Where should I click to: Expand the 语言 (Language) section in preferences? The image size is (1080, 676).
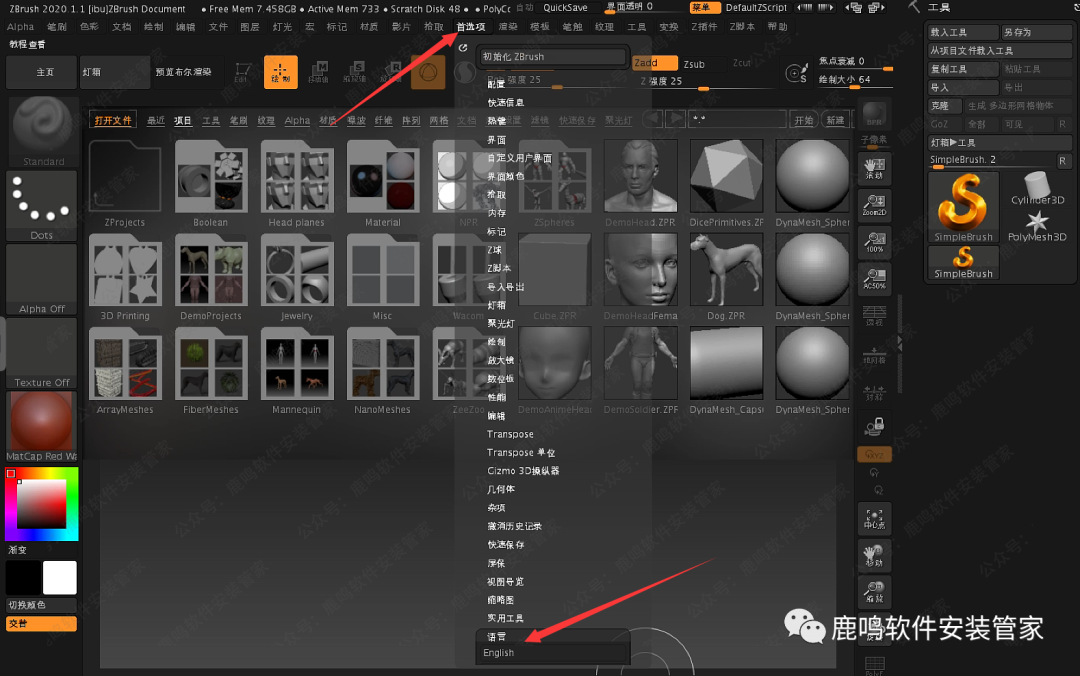point(497,636)
